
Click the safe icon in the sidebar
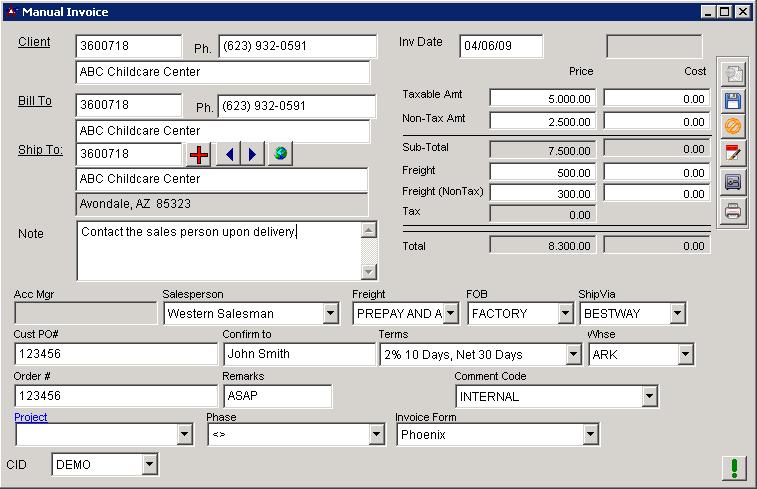733,182
